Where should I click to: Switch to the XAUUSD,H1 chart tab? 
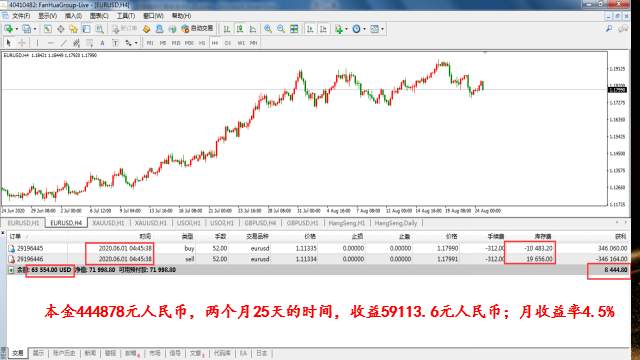pos(108,223)
